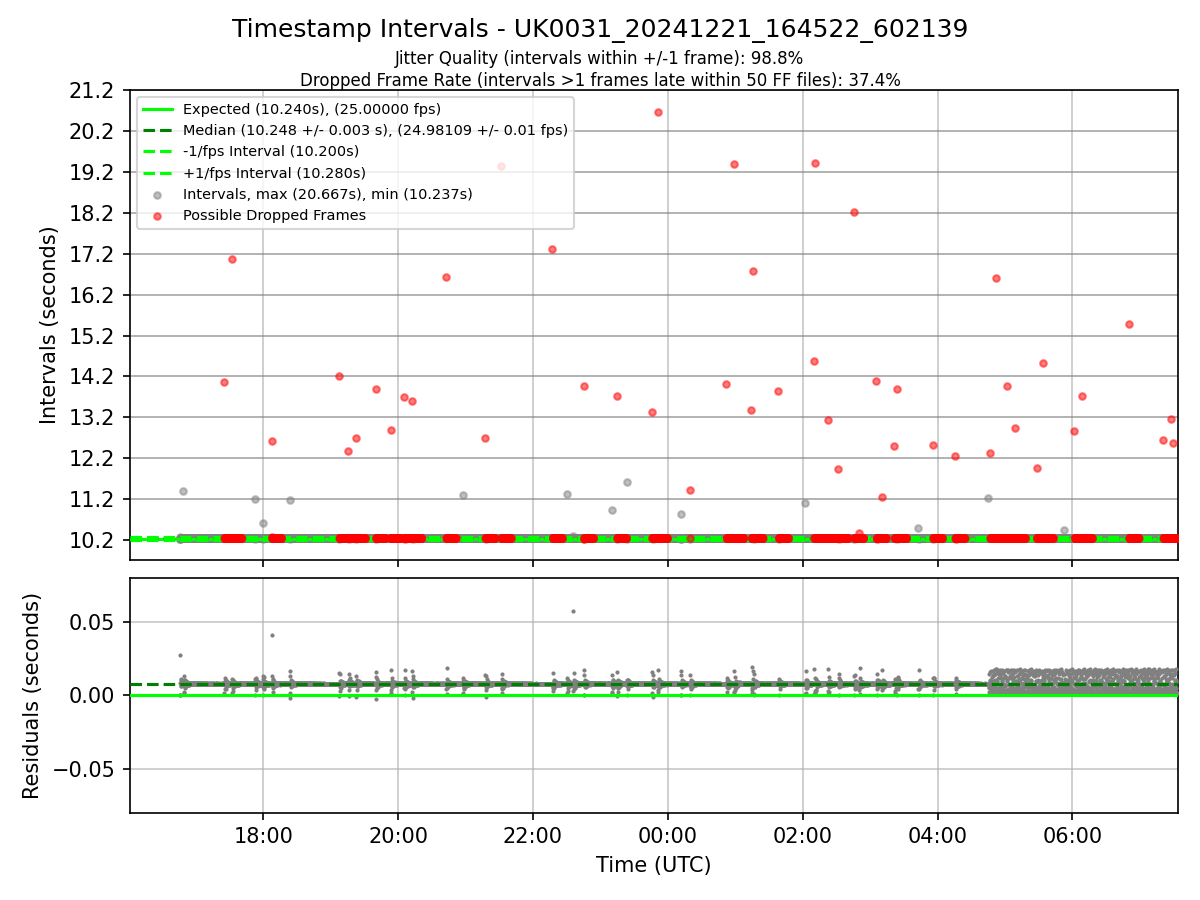This screenshot has width=1200, height=900.
Task: Click legend entry '-1/fps Interval (10.200s)'
Action: [x=271, y=151]
